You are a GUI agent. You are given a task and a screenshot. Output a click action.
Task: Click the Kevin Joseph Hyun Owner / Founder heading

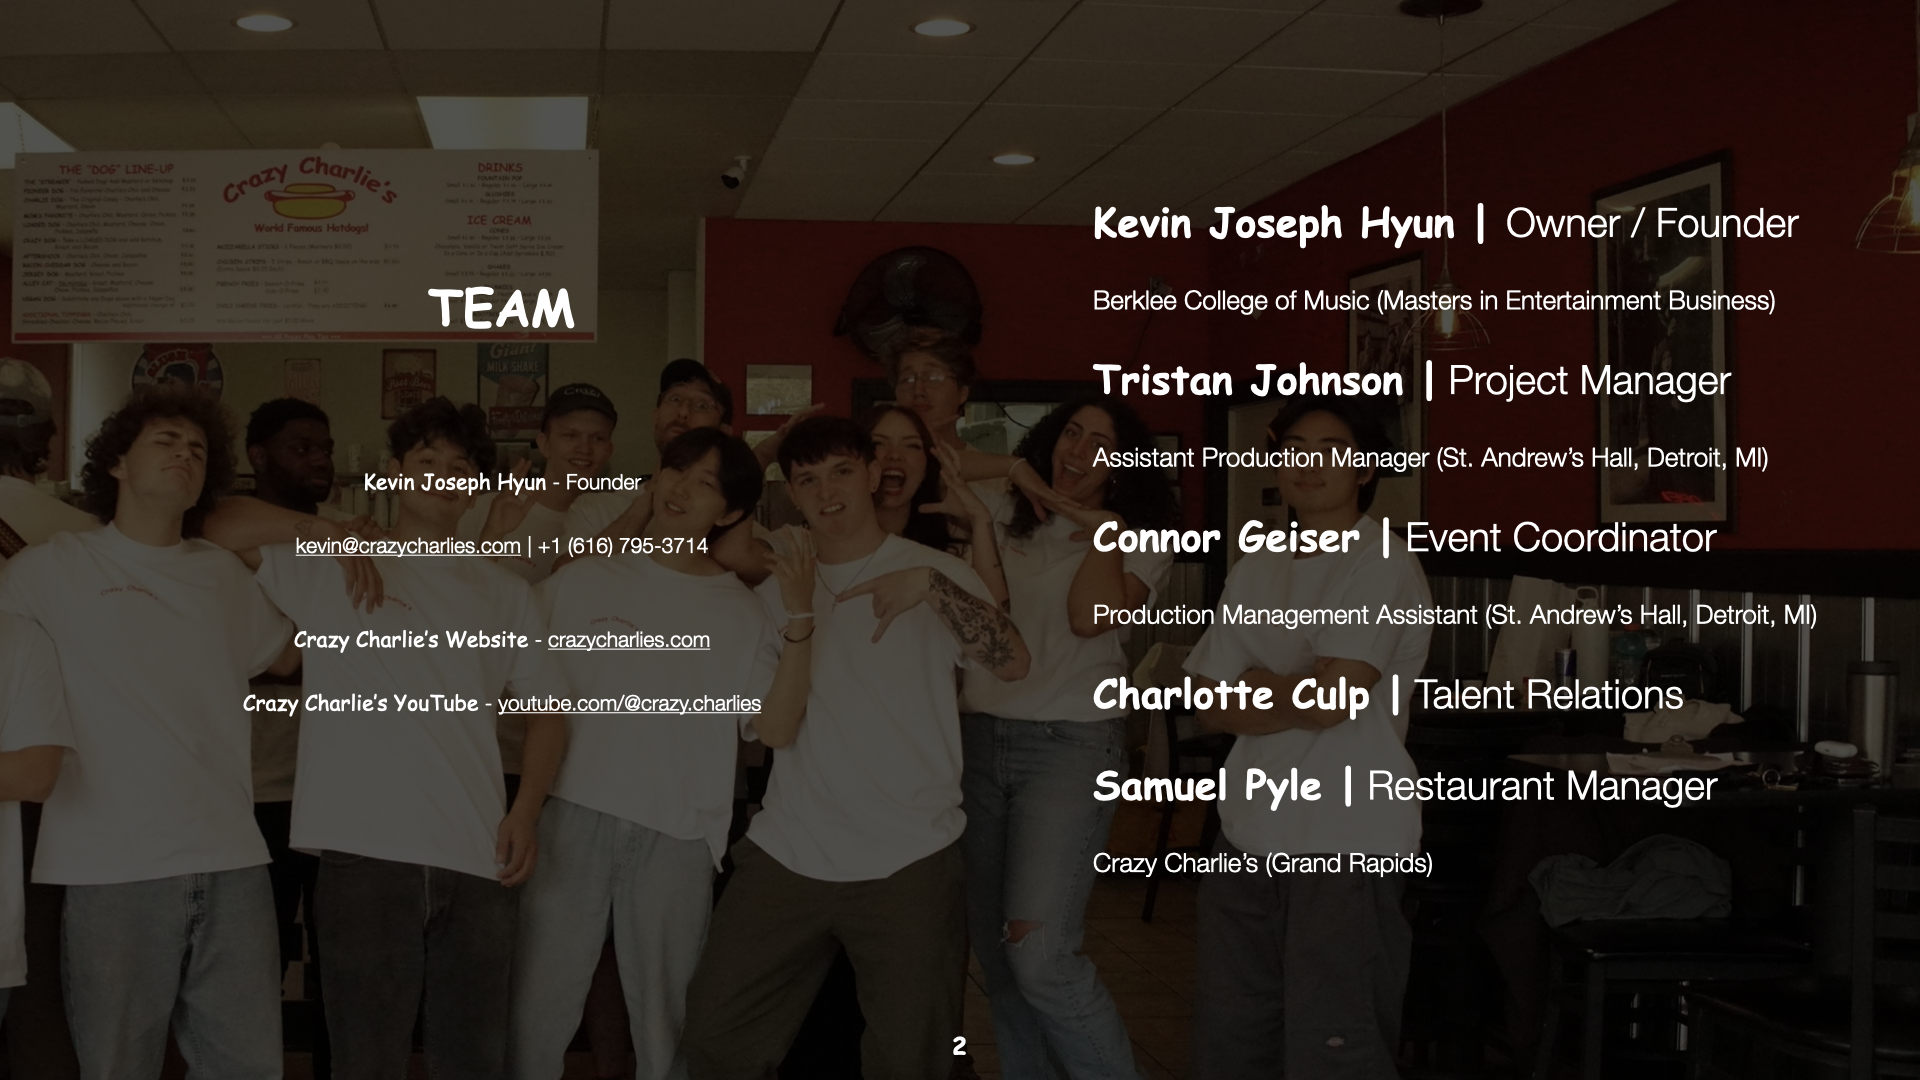(1445, 223)
